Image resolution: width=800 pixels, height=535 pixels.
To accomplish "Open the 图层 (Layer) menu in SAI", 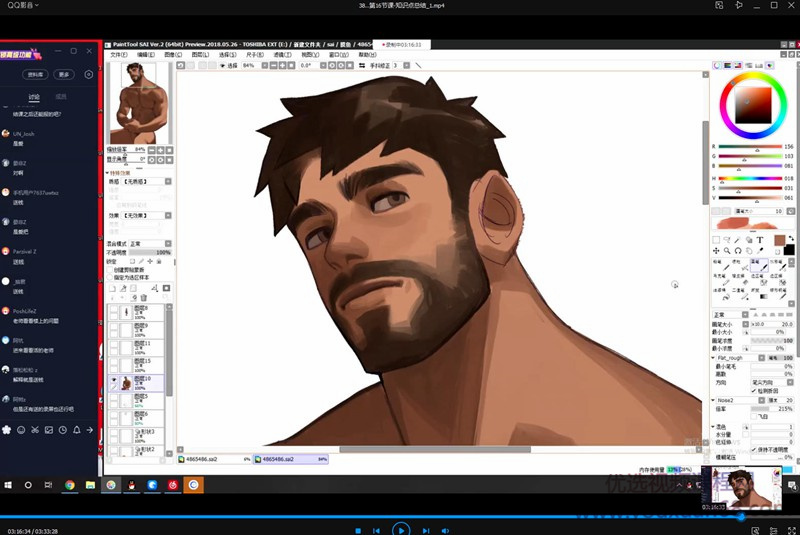I will (x=199, y=54).
